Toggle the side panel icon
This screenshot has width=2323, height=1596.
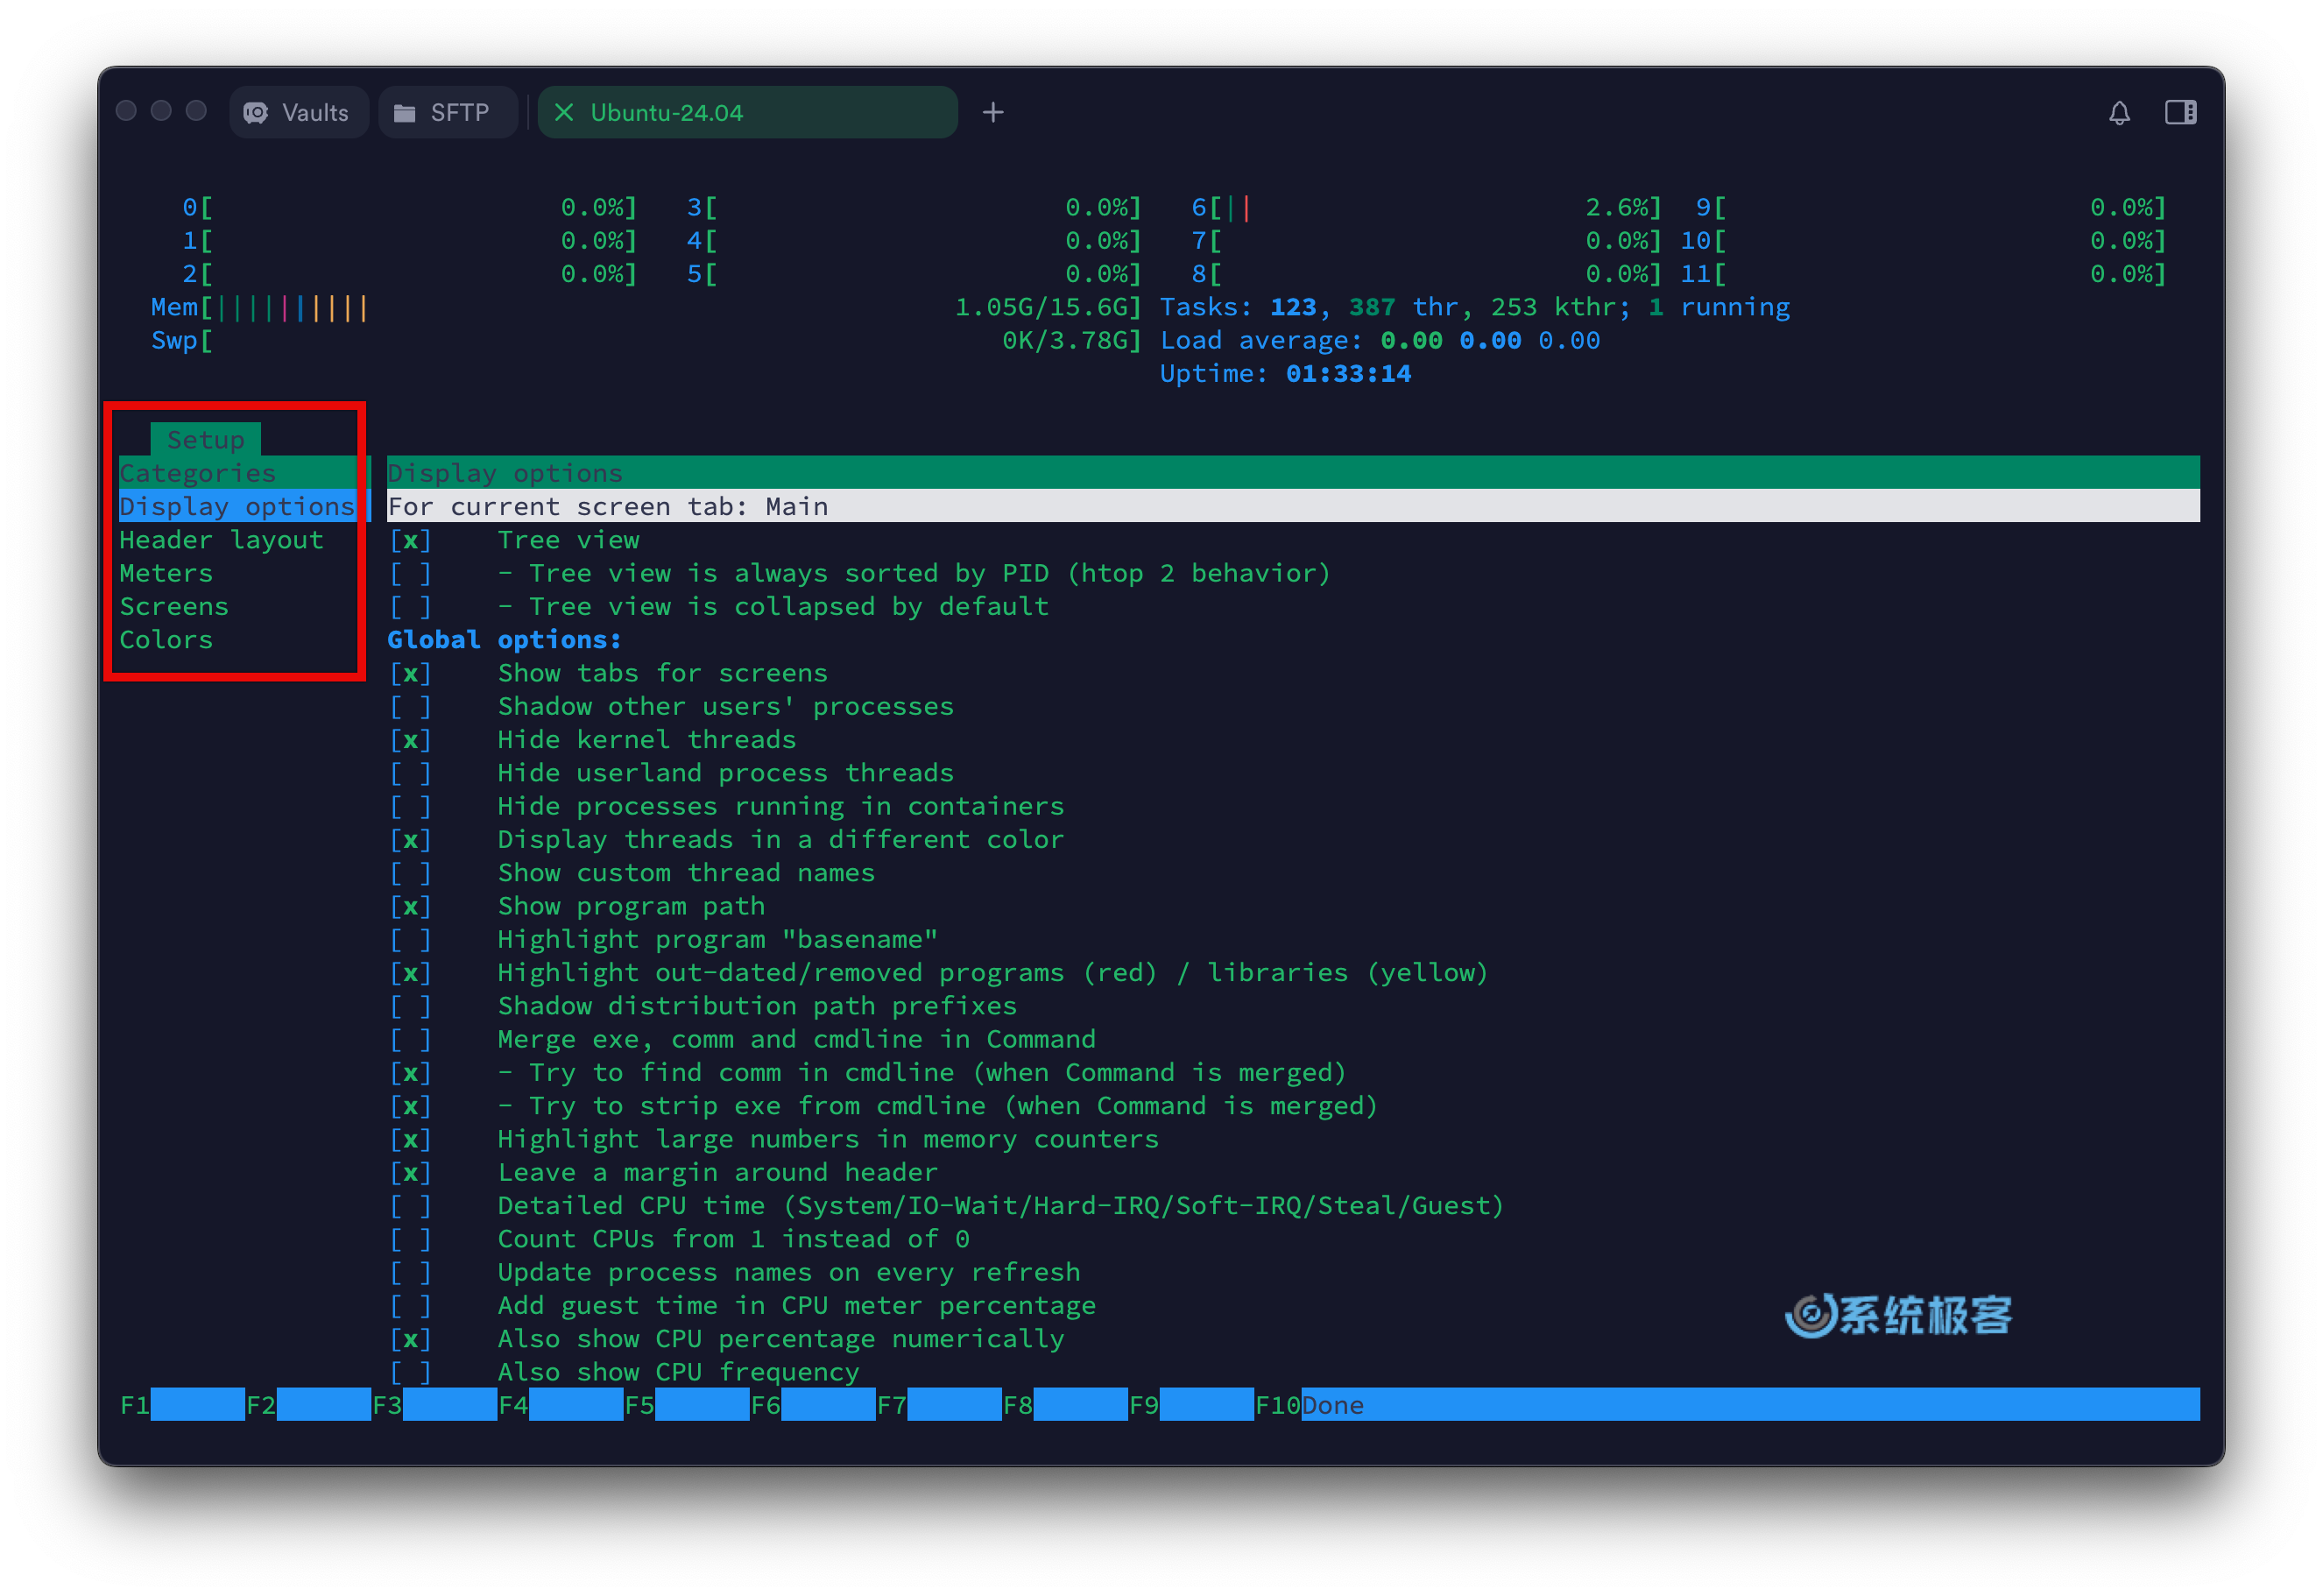2180,112
